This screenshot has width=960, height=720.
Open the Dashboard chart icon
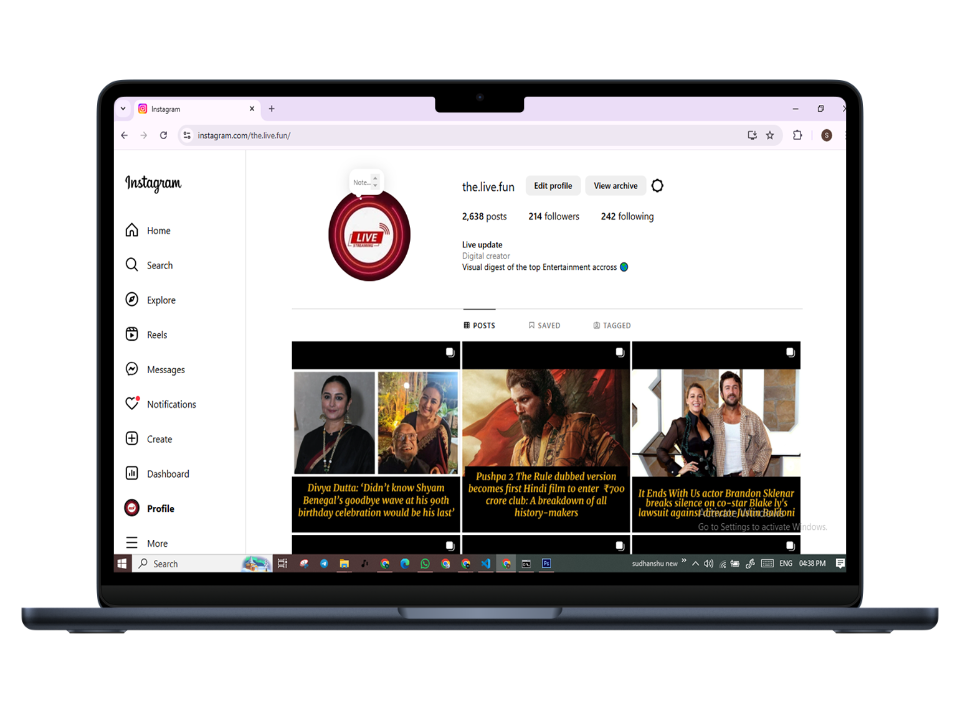(132, 474)
